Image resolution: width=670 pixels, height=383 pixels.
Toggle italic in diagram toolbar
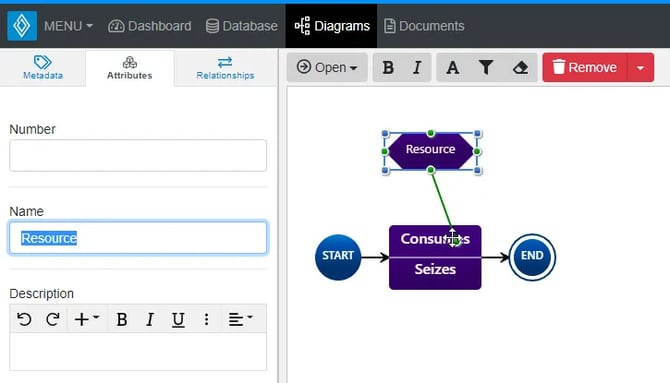417,67
